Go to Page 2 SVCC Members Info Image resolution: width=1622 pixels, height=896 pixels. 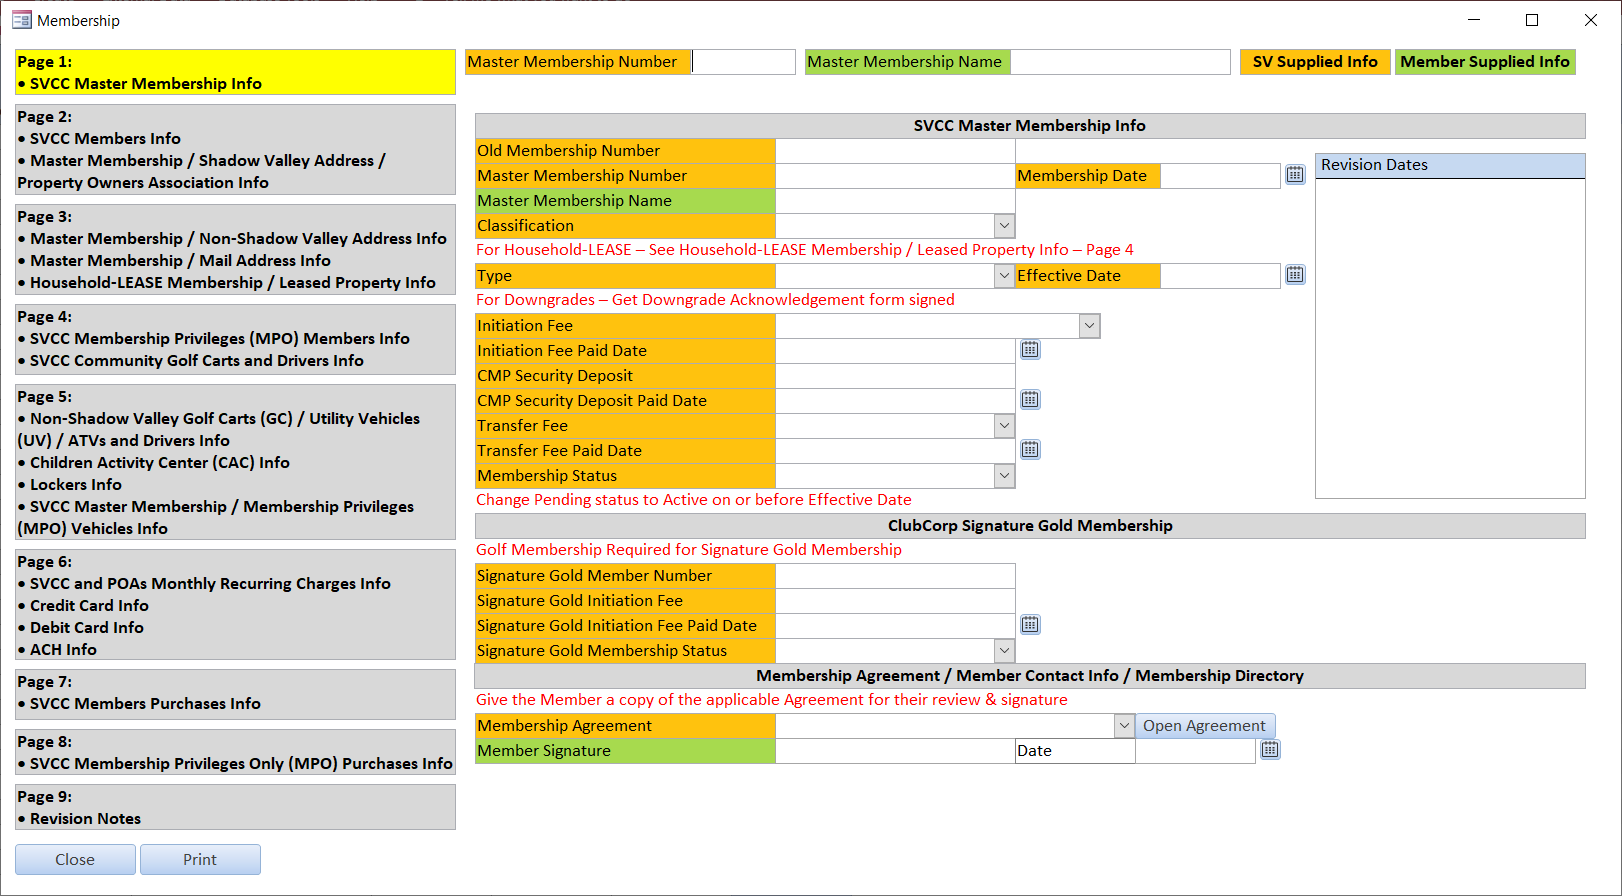tap(235, 149)
